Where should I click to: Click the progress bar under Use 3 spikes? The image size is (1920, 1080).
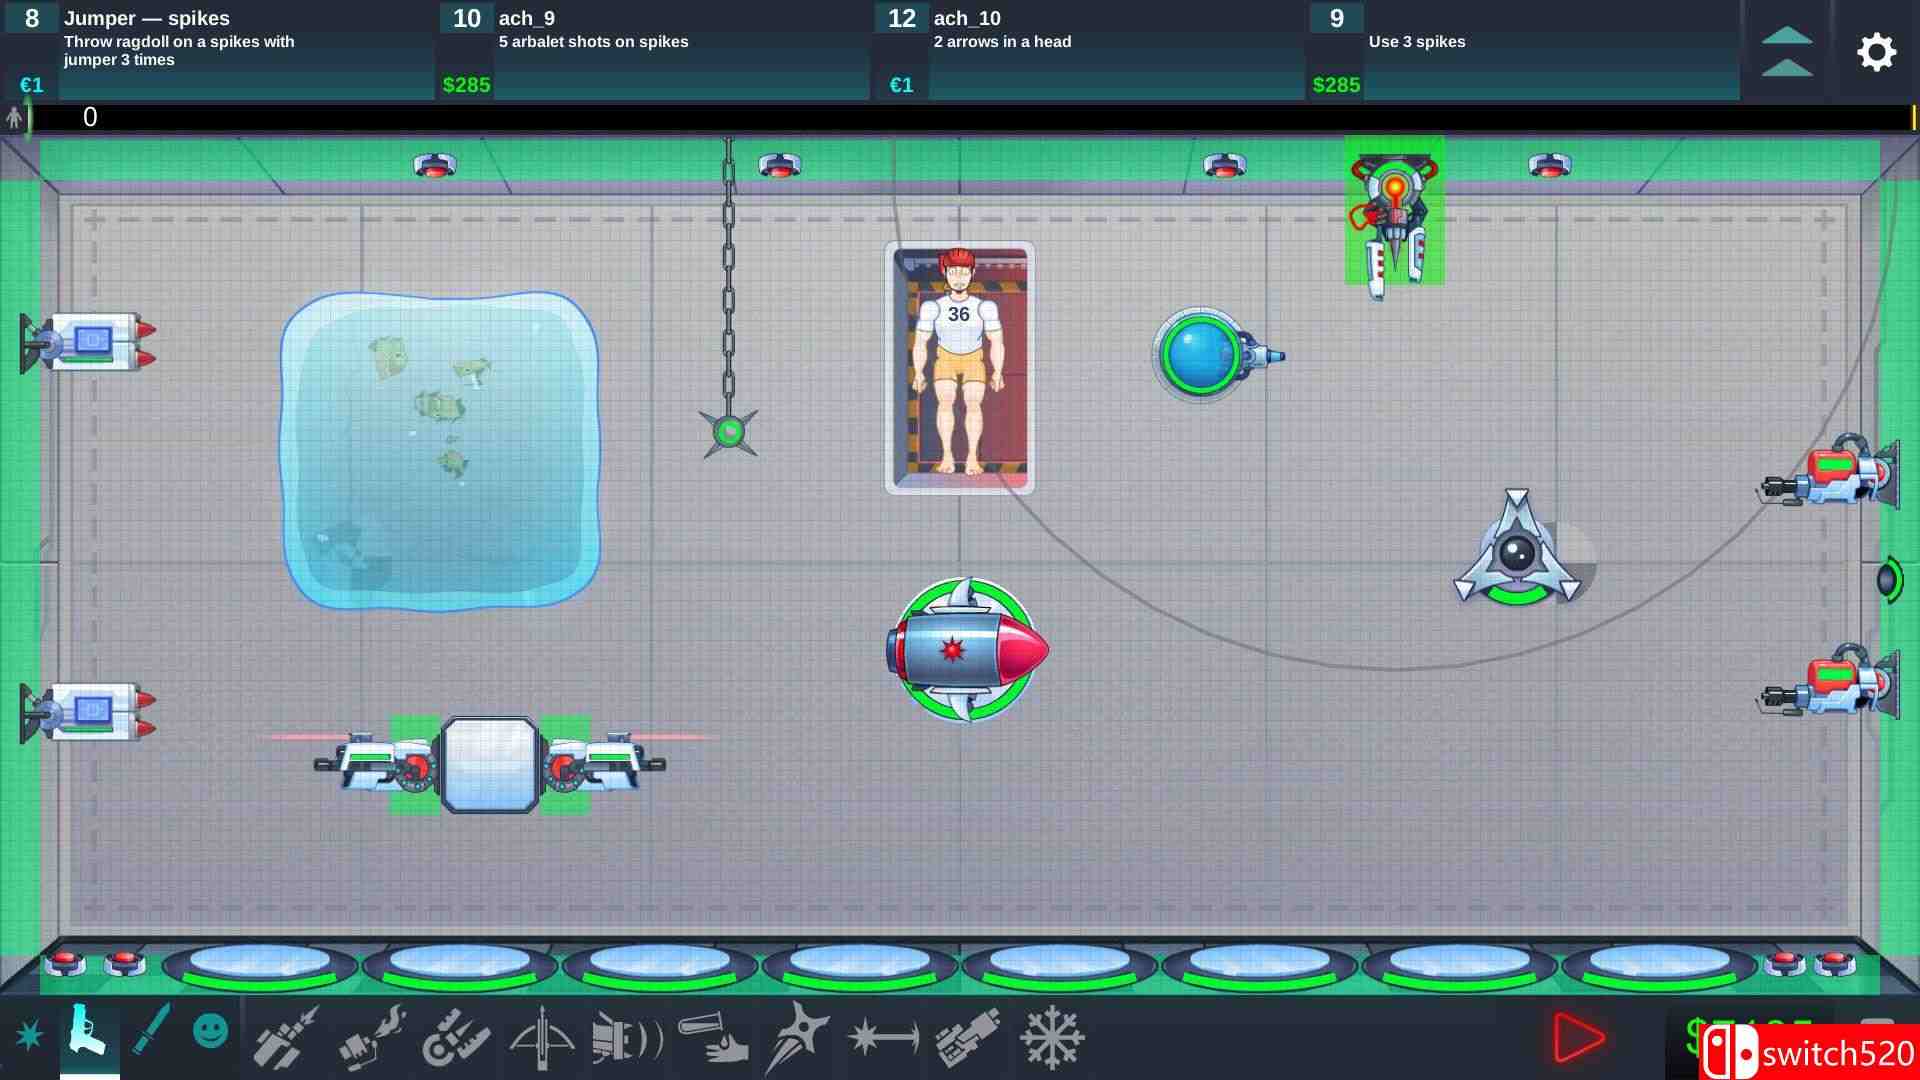[x=1550, y=85]
